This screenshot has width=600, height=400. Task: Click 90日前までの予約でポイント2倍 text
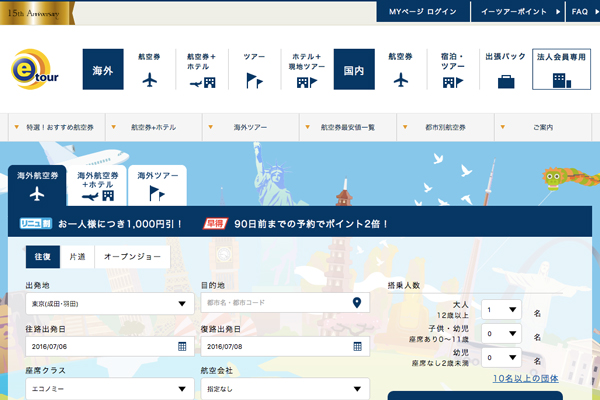point(311,224)
